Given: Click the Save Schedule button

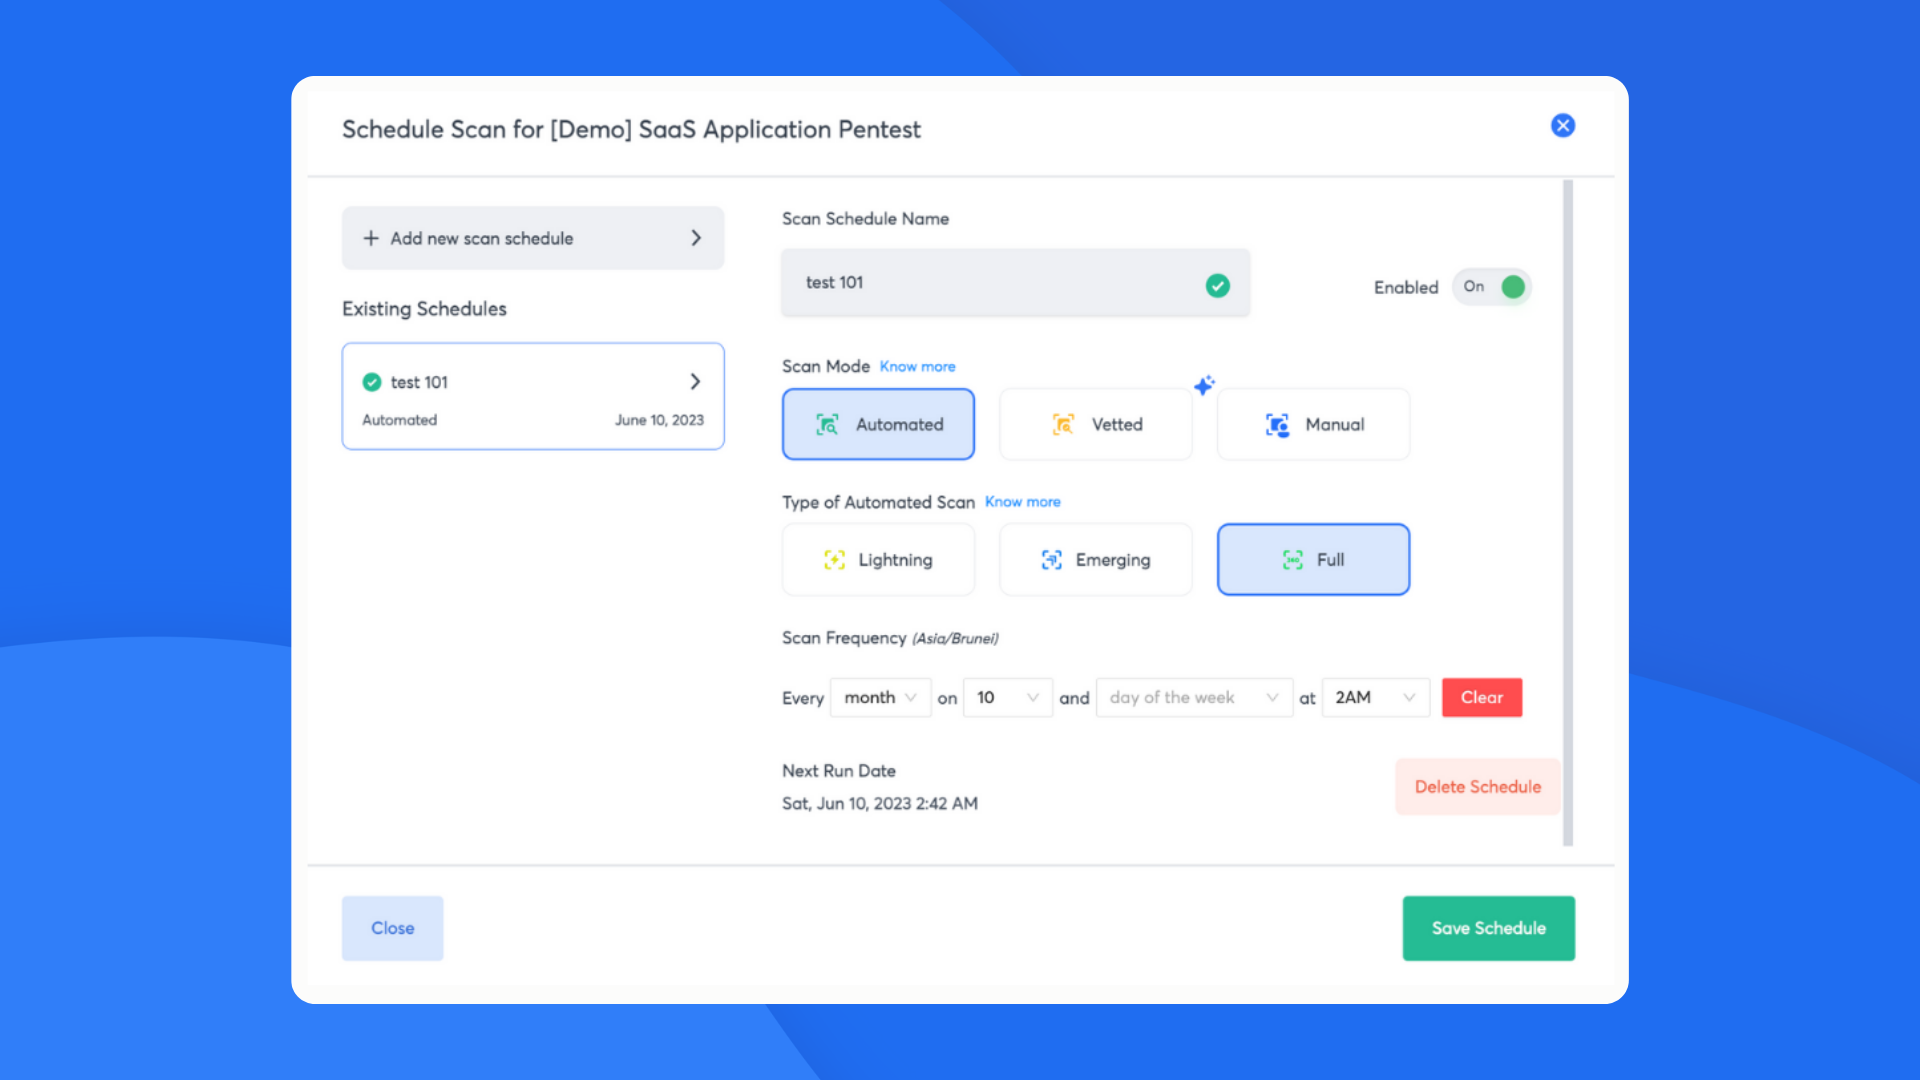Looking at the screenshot, I should [1488, 928].
